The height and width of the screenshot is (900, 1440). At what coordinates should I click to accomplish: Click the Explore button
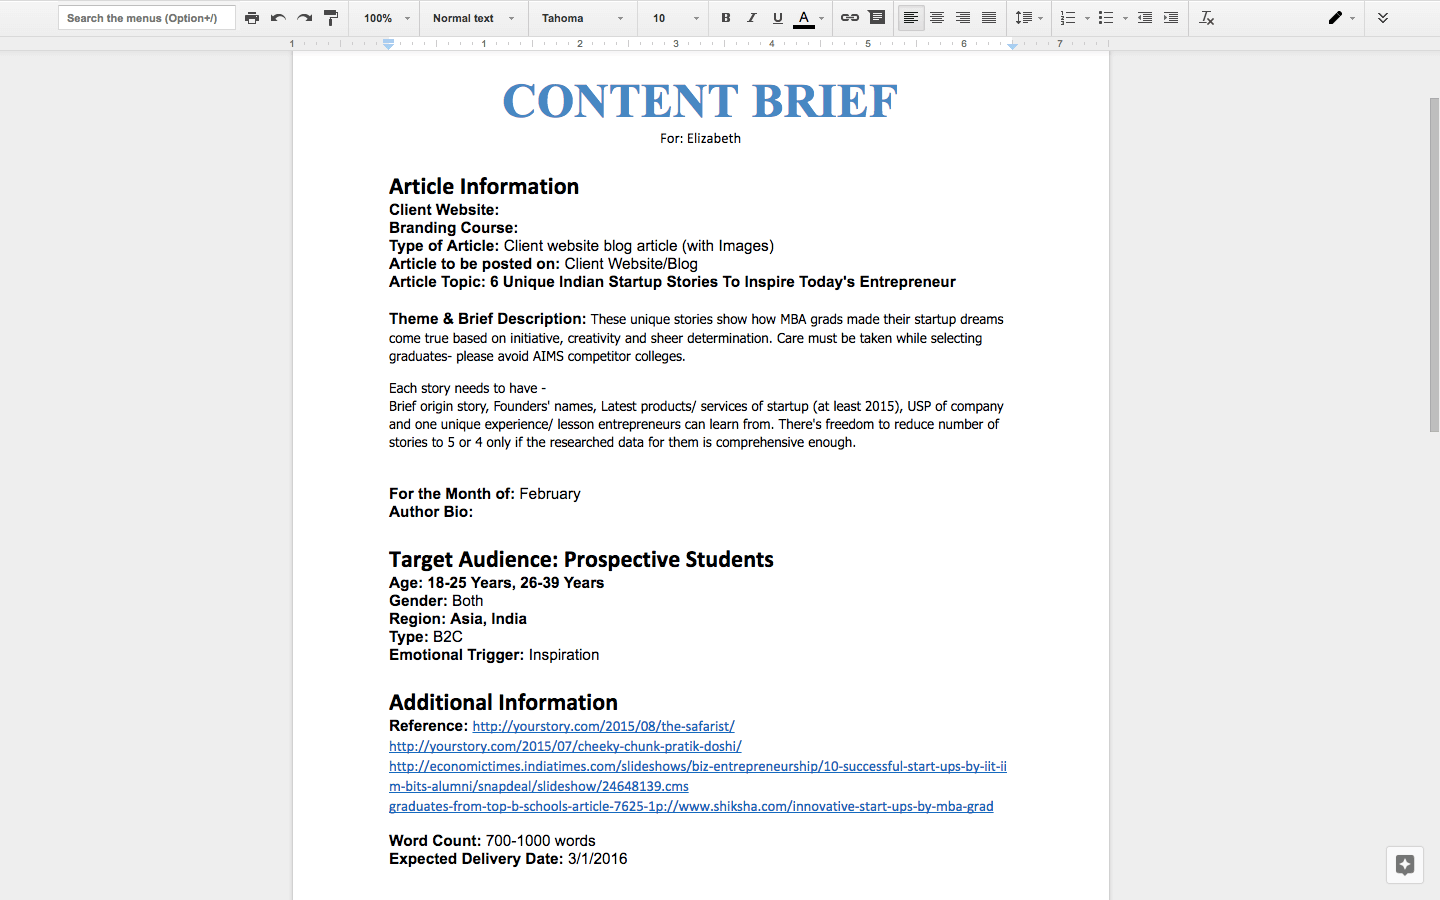tap(1404, 865)
